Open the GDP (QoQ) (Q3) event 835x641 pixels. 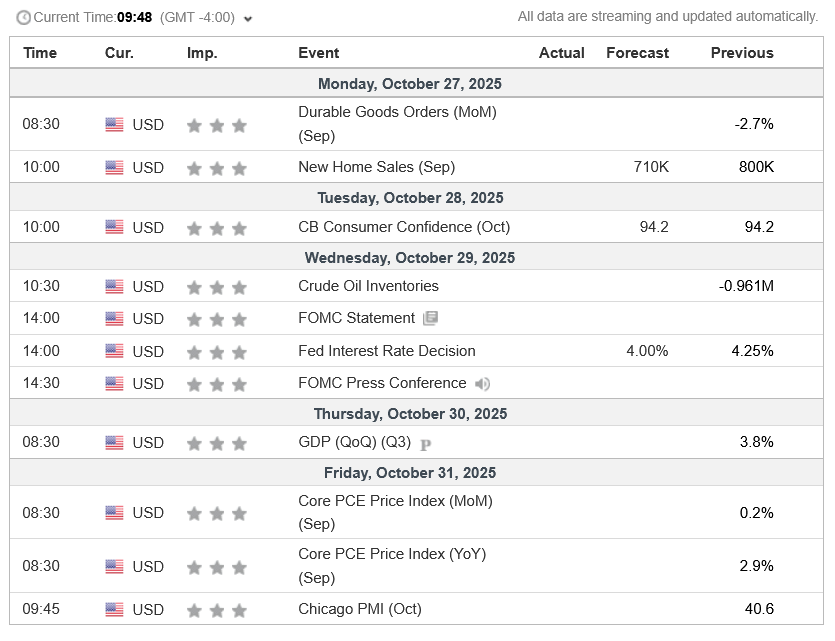355,442
